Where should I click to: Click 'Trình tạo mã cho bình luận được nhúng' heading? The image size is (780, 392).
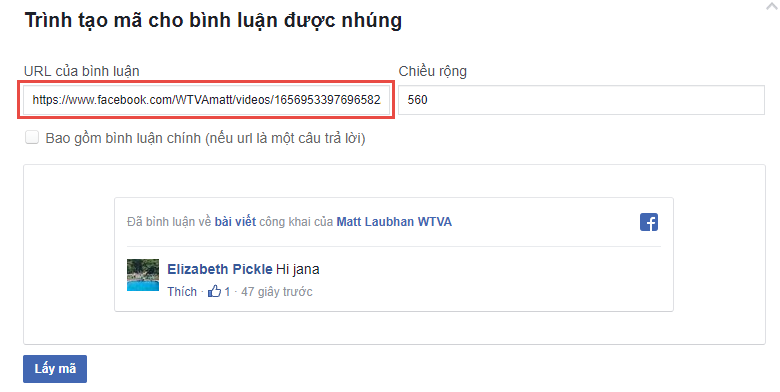(x=213, y=21)
